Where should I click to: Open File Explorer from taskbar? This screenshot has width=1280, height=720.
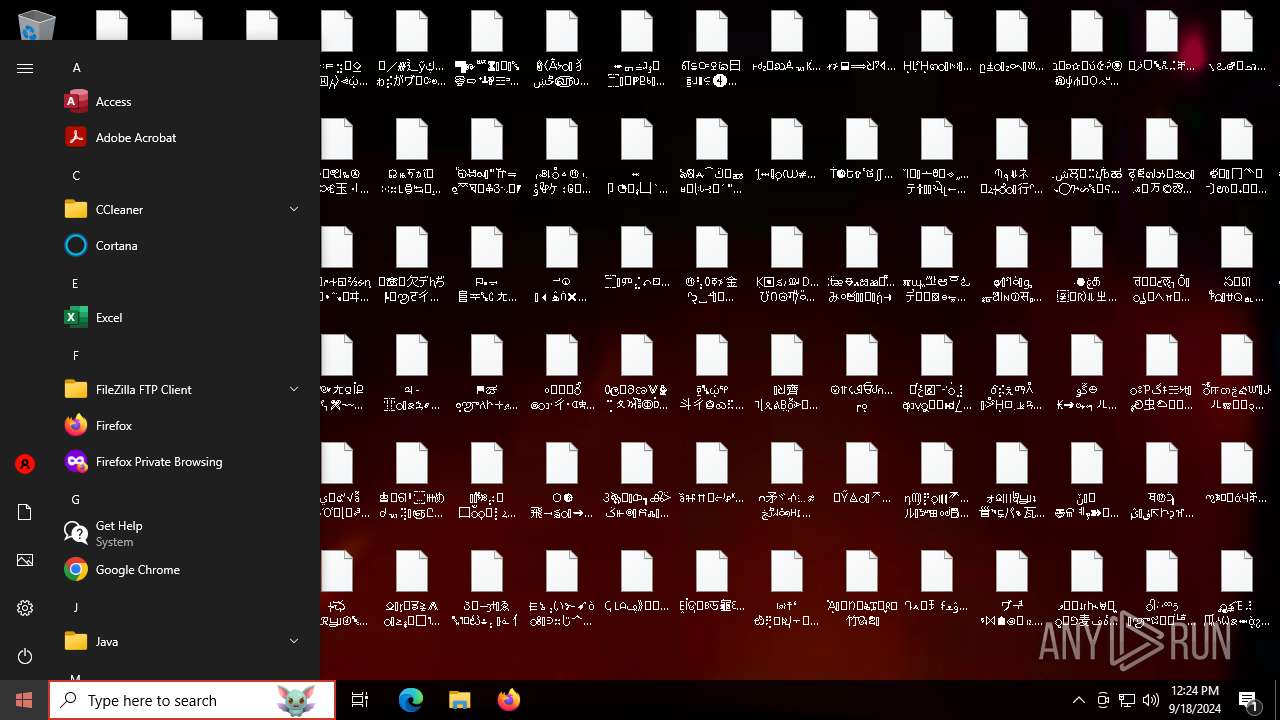459,700
